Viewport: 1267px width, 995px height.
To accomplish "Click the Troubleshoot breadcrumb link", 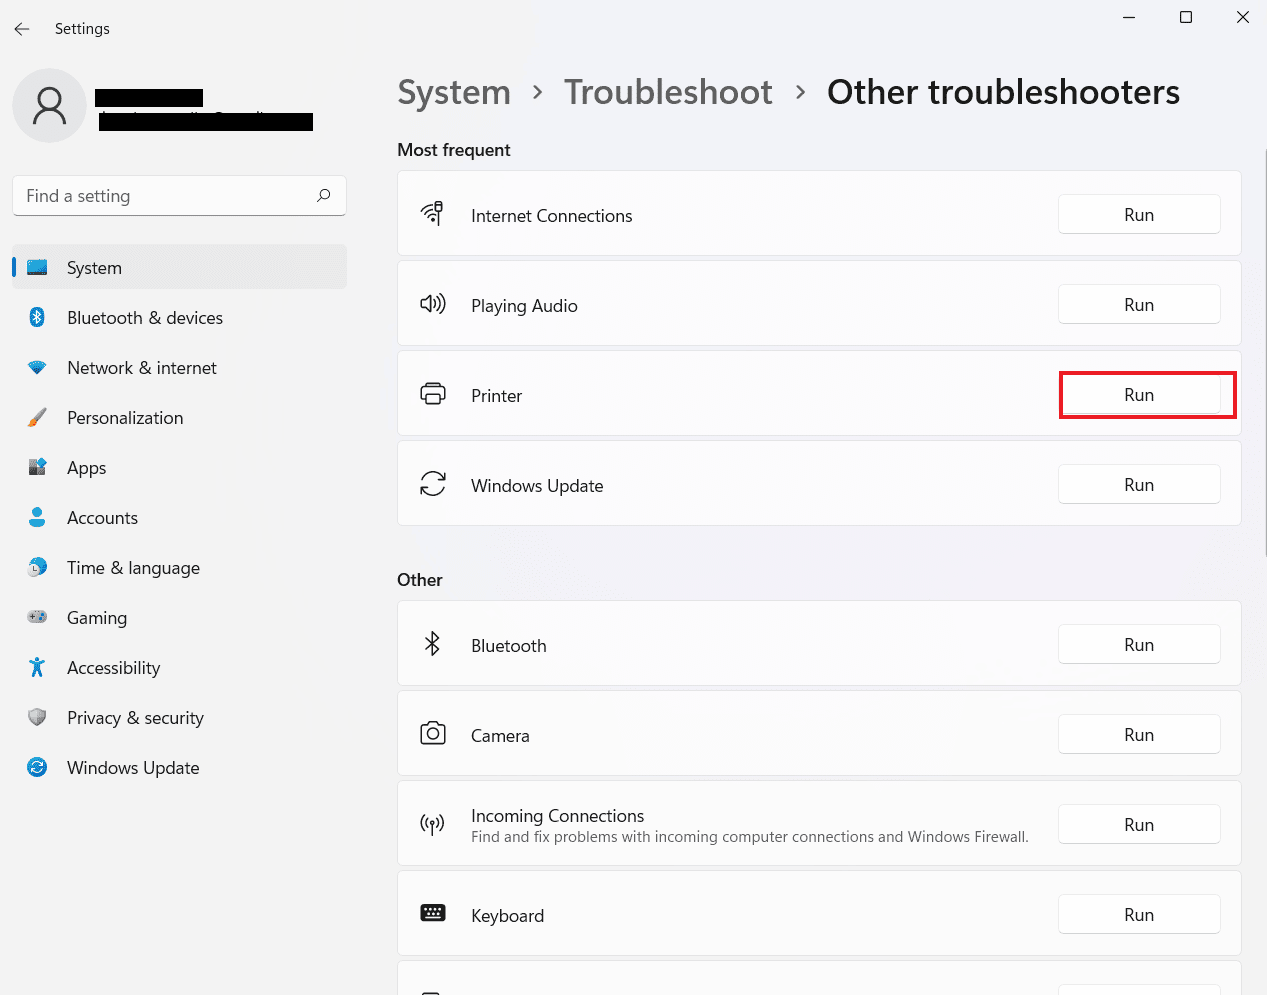I will pyautogui.click(x=668, y=92).
